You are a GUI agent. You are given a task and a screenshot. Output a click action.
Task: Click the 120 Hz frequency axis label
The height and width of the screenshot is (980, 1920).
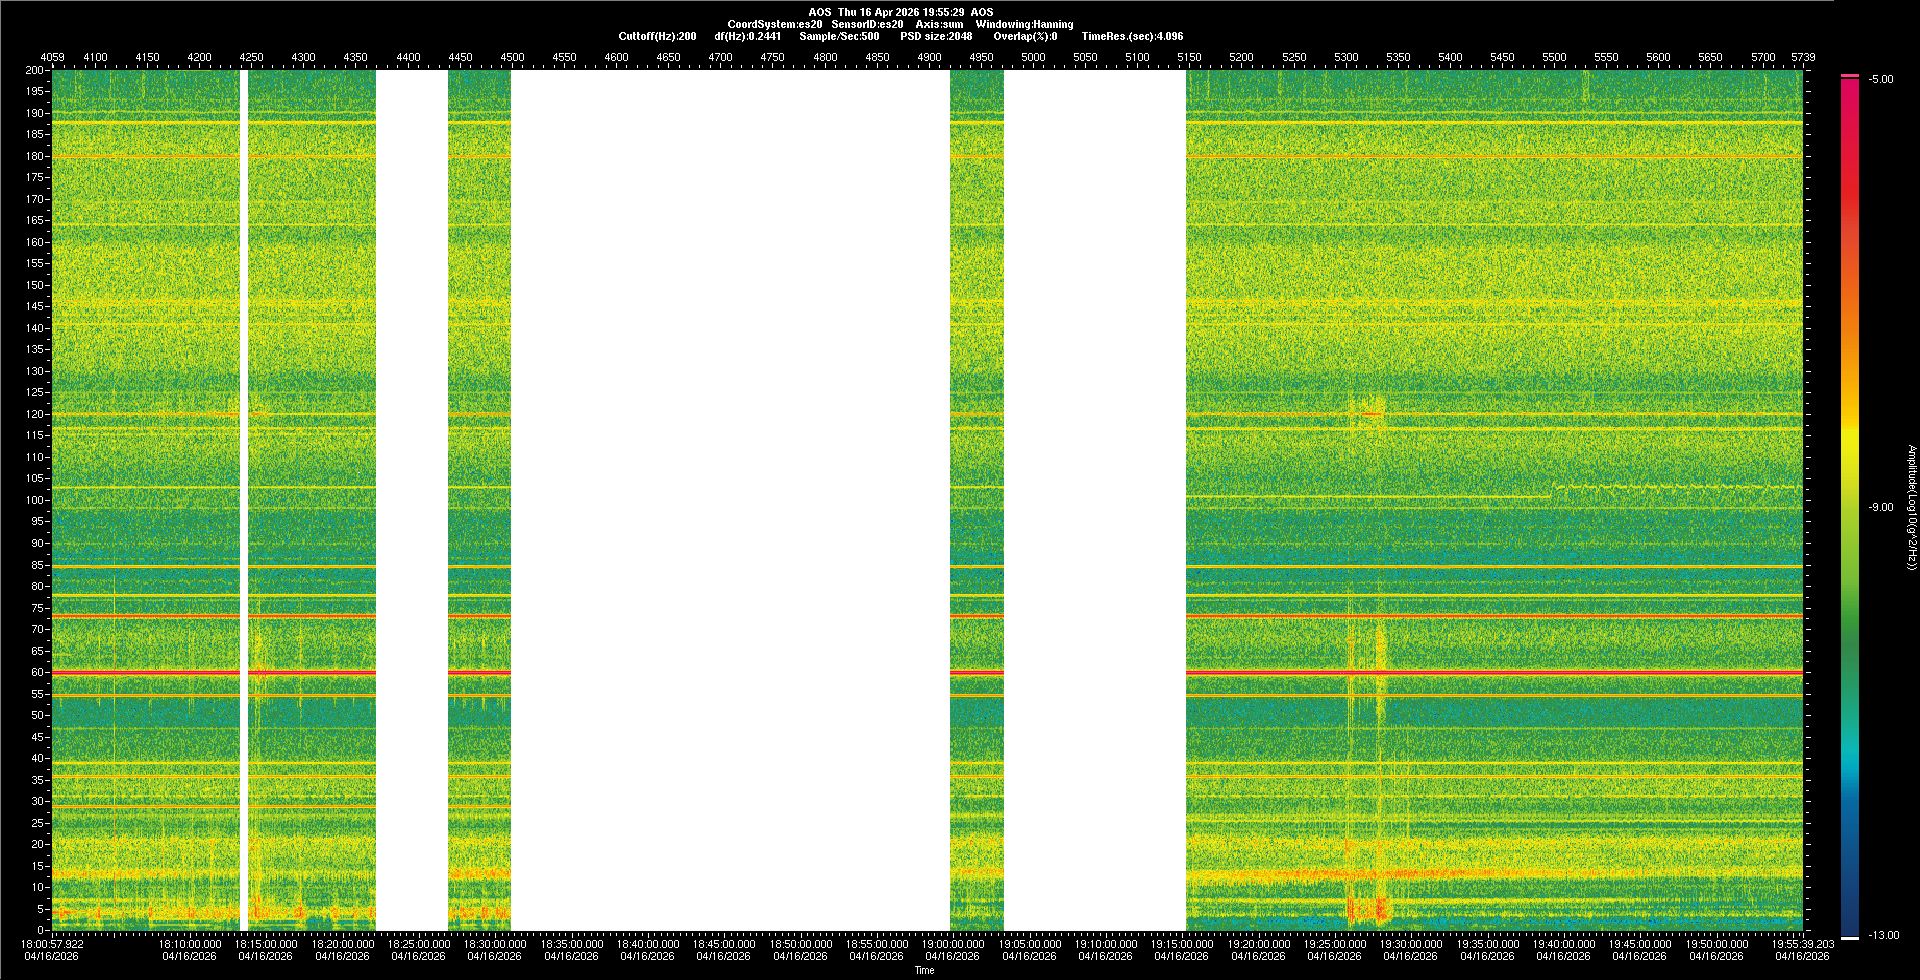35,414
